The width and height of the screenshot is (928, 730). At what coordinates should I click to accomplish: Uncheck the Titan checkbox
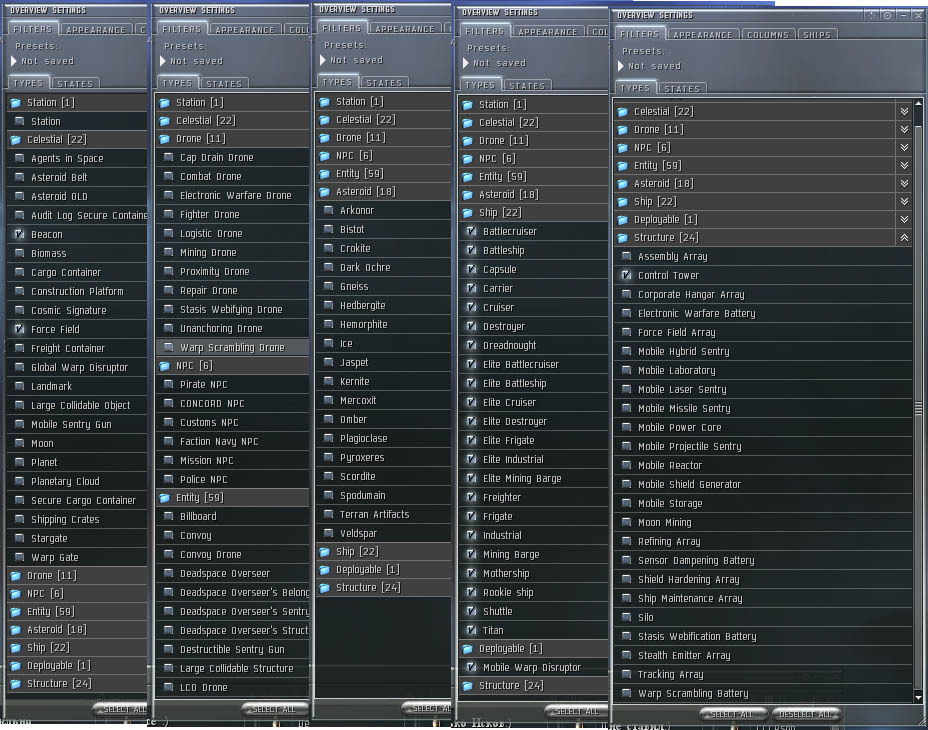[472, 631]
